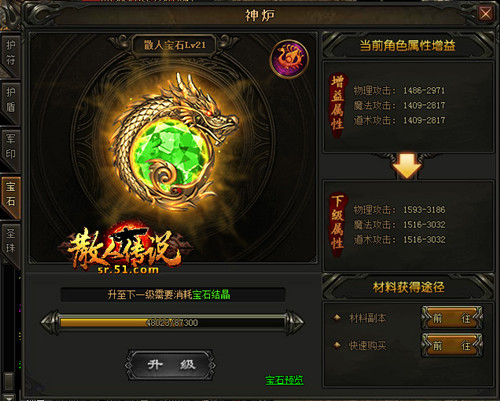Viewport: 500px width, 401px height.
Task: Select the 宝石 side tab
Action: tap(10, 194)
